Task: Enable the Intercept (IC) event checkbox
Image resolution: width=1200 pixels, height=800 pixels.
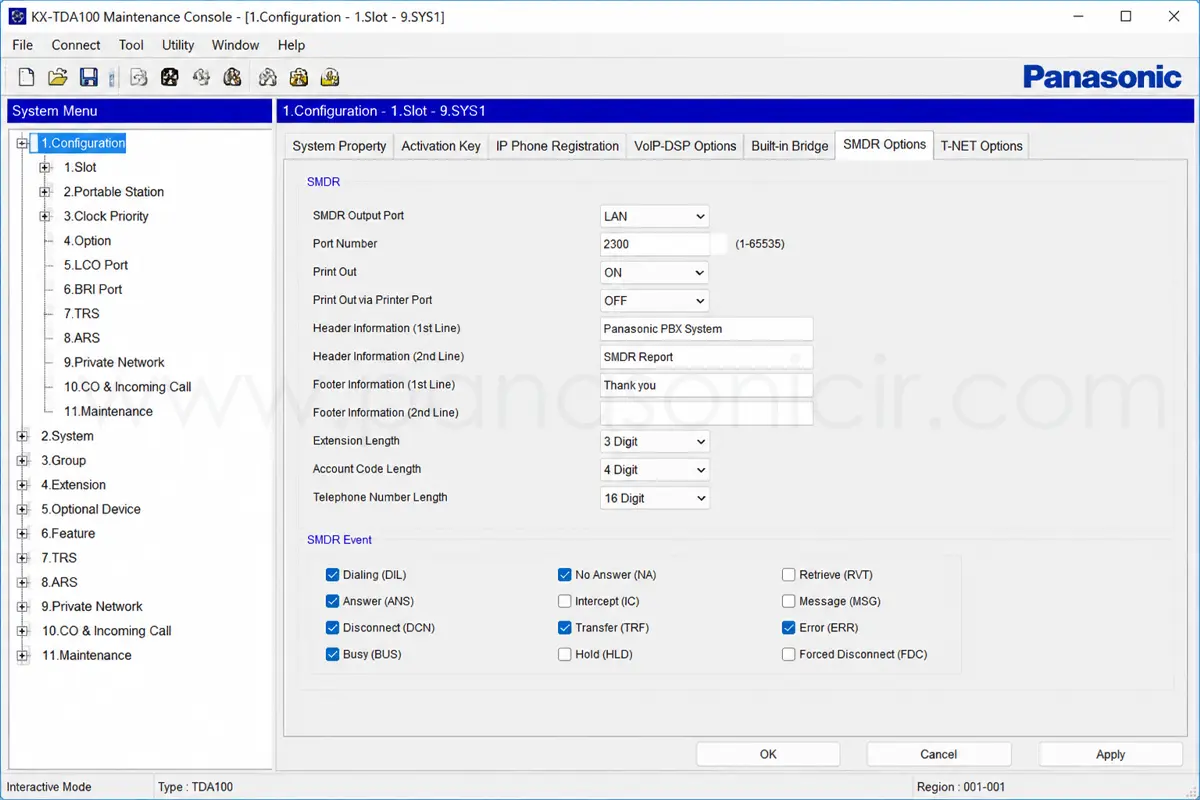Action: (565, 601)
